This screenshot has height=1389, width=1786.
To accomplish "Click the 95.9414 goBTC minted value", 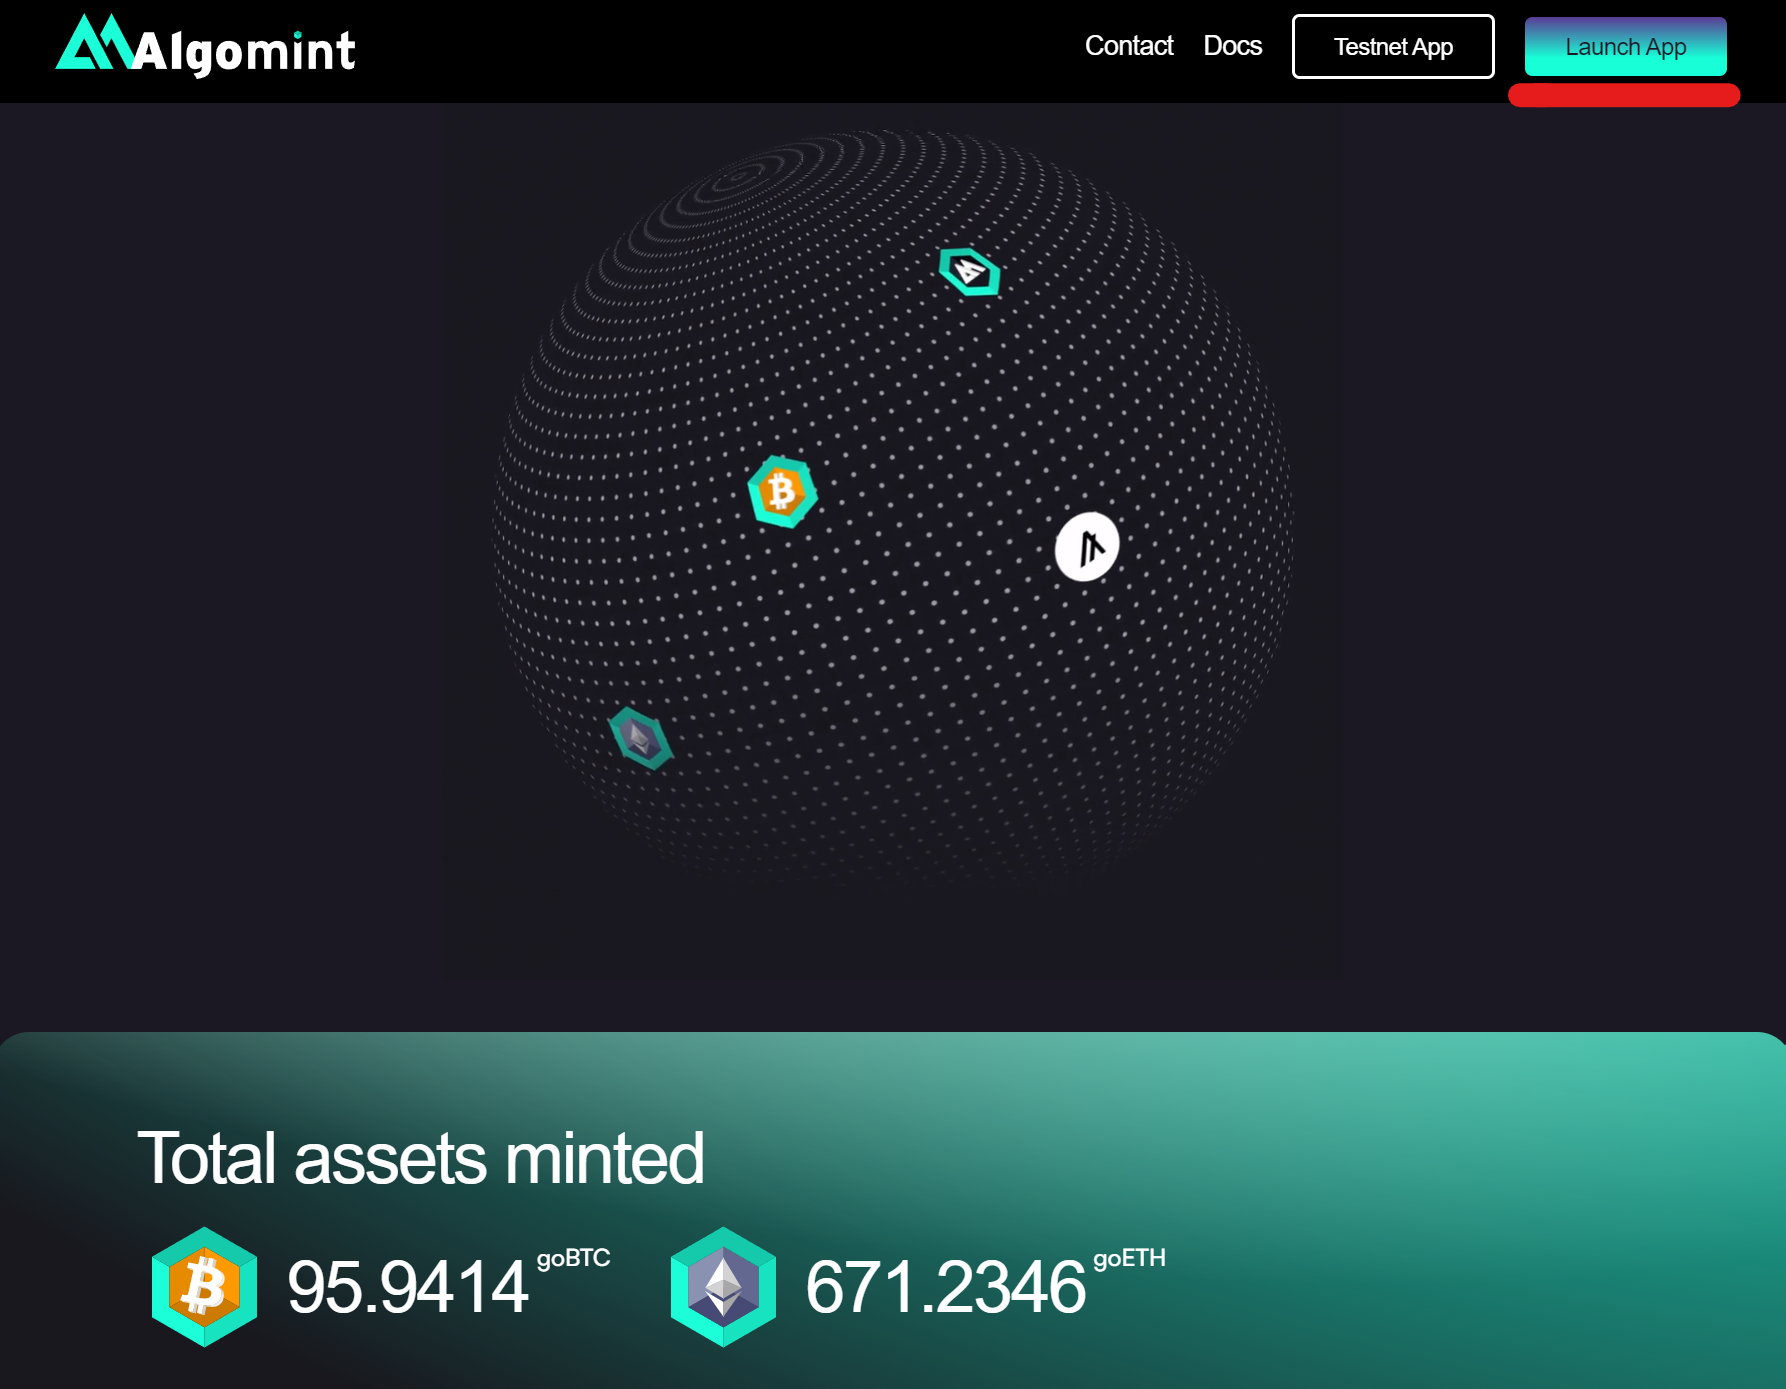I will (x=407, y=1287).
